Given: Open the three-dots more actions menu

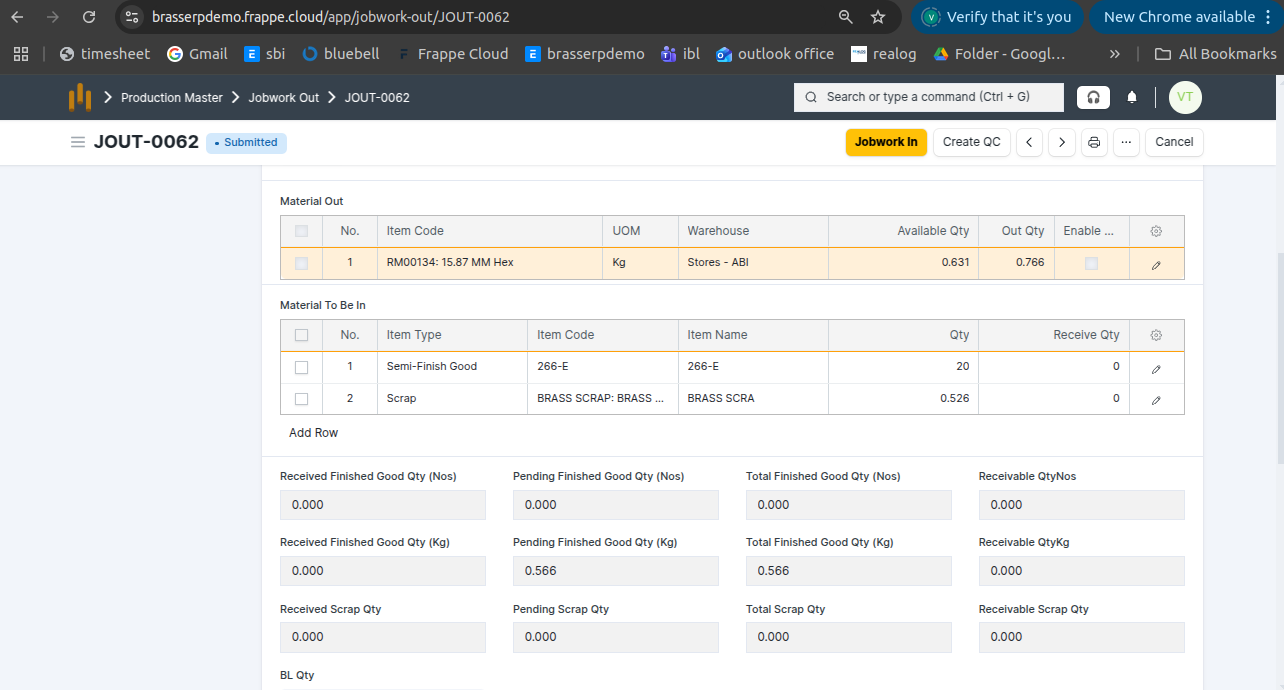Looking at the screenshot, I should point(1126,142).
